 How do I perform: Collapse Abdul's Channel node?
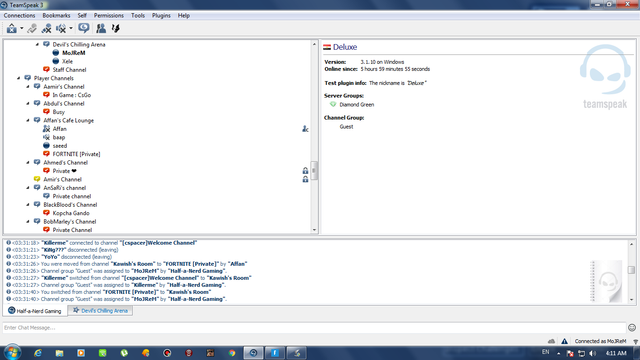click(28, 103)
